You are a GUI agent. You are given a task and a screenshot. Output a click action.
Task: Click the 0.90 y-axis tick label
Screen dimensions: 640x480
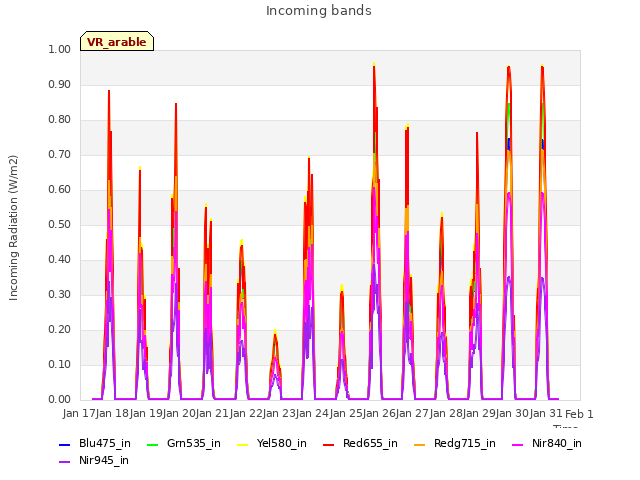click(60, 84)
